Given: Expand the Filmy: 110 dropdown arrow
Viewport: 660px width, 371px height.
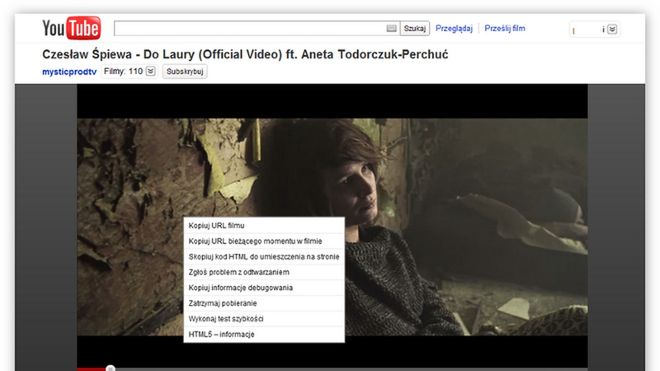Looking at the screenshot, I should click(x=150, y=71).
